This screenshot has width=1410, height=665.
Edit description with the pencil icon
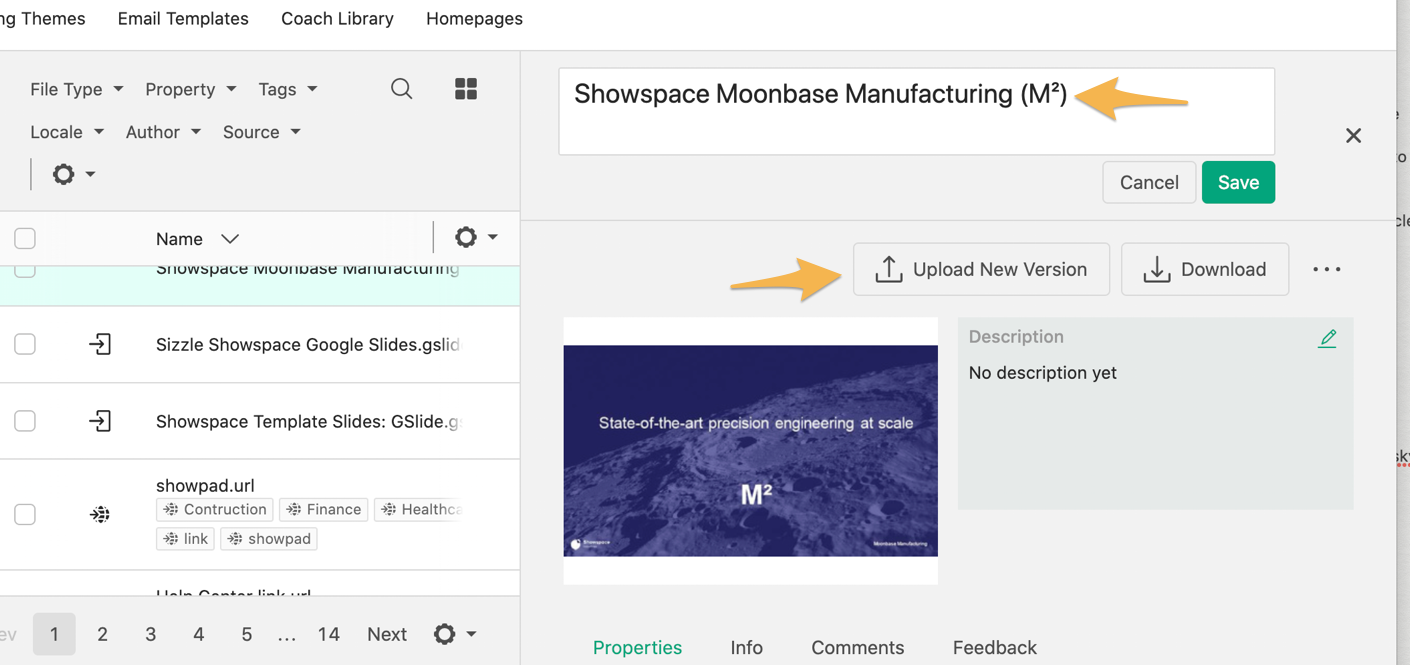click(1327, 338)
